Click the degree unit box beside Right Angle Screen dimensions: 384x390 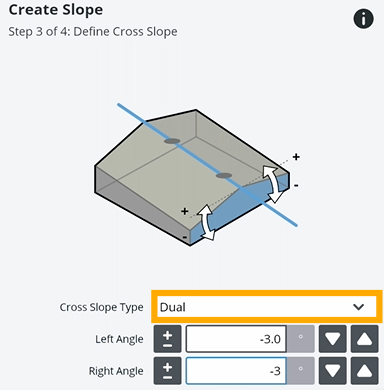pyautogui.click(x=301, y=371)
